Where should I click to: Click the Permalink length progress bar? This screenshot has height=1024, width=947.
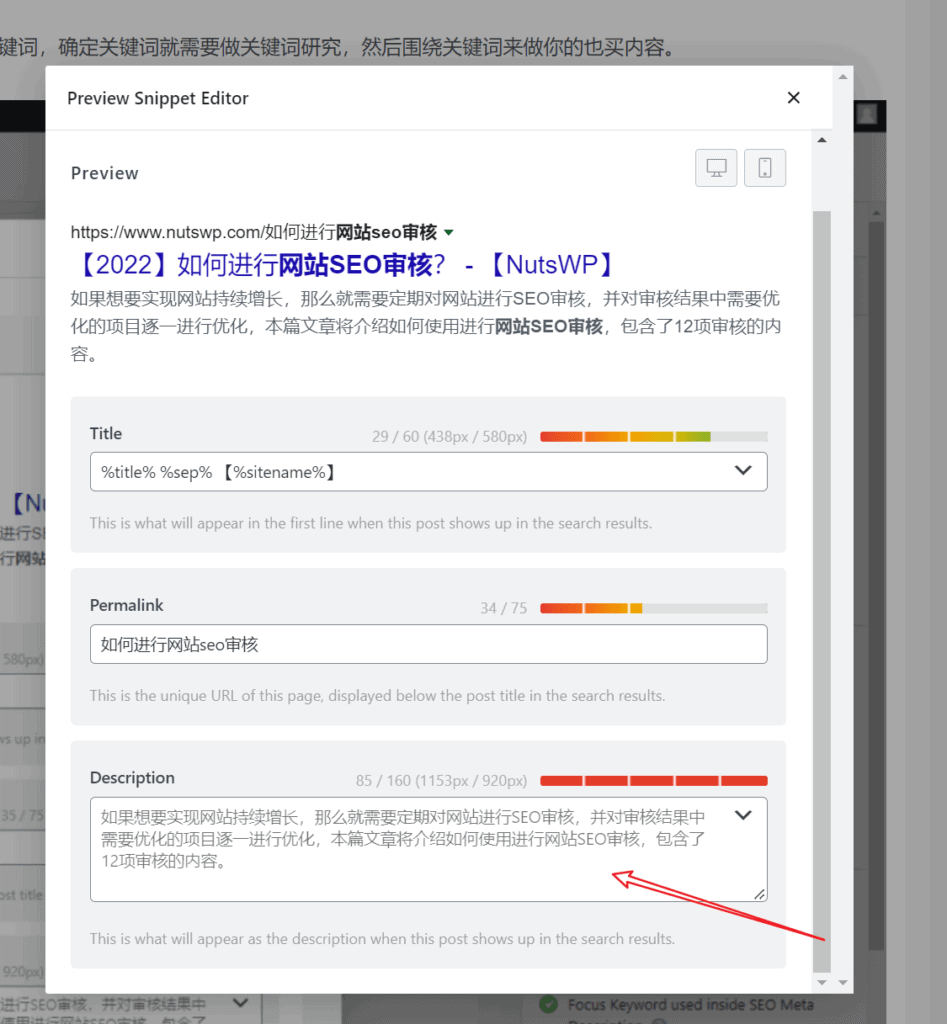point(654,608)
